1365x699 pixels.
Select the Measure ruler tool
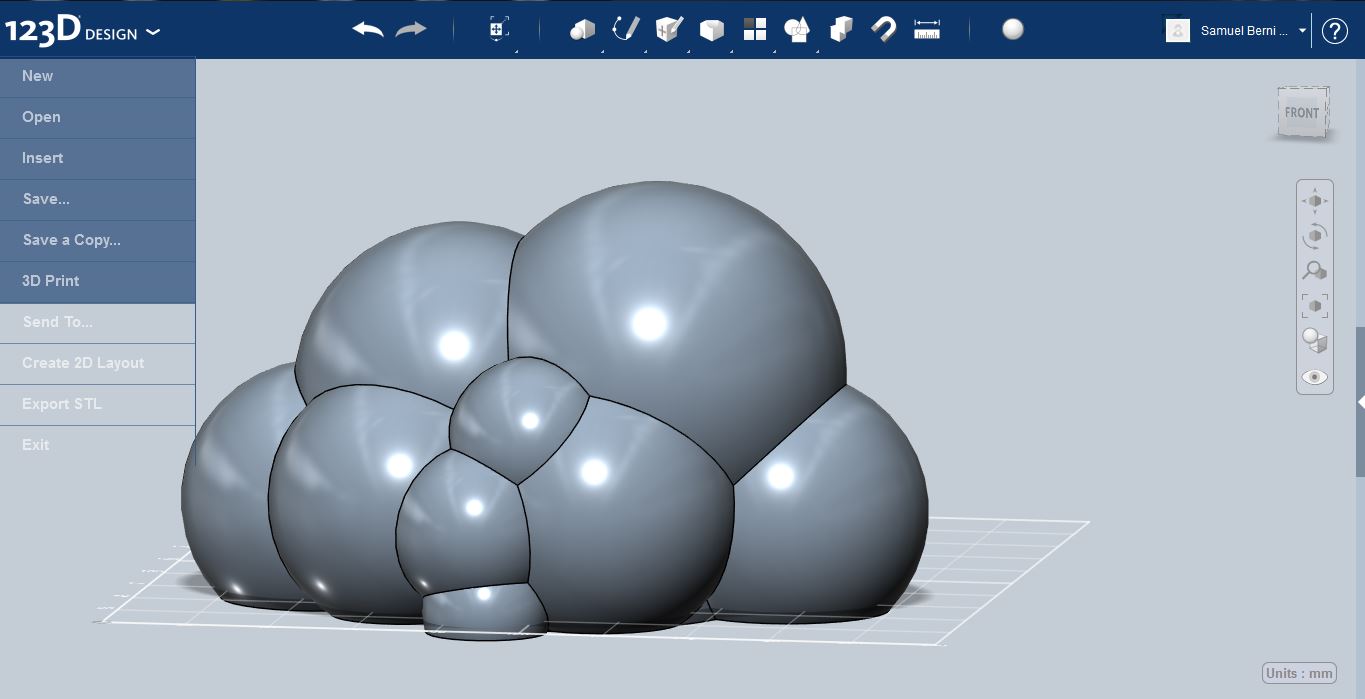click(x=926, y=29)
